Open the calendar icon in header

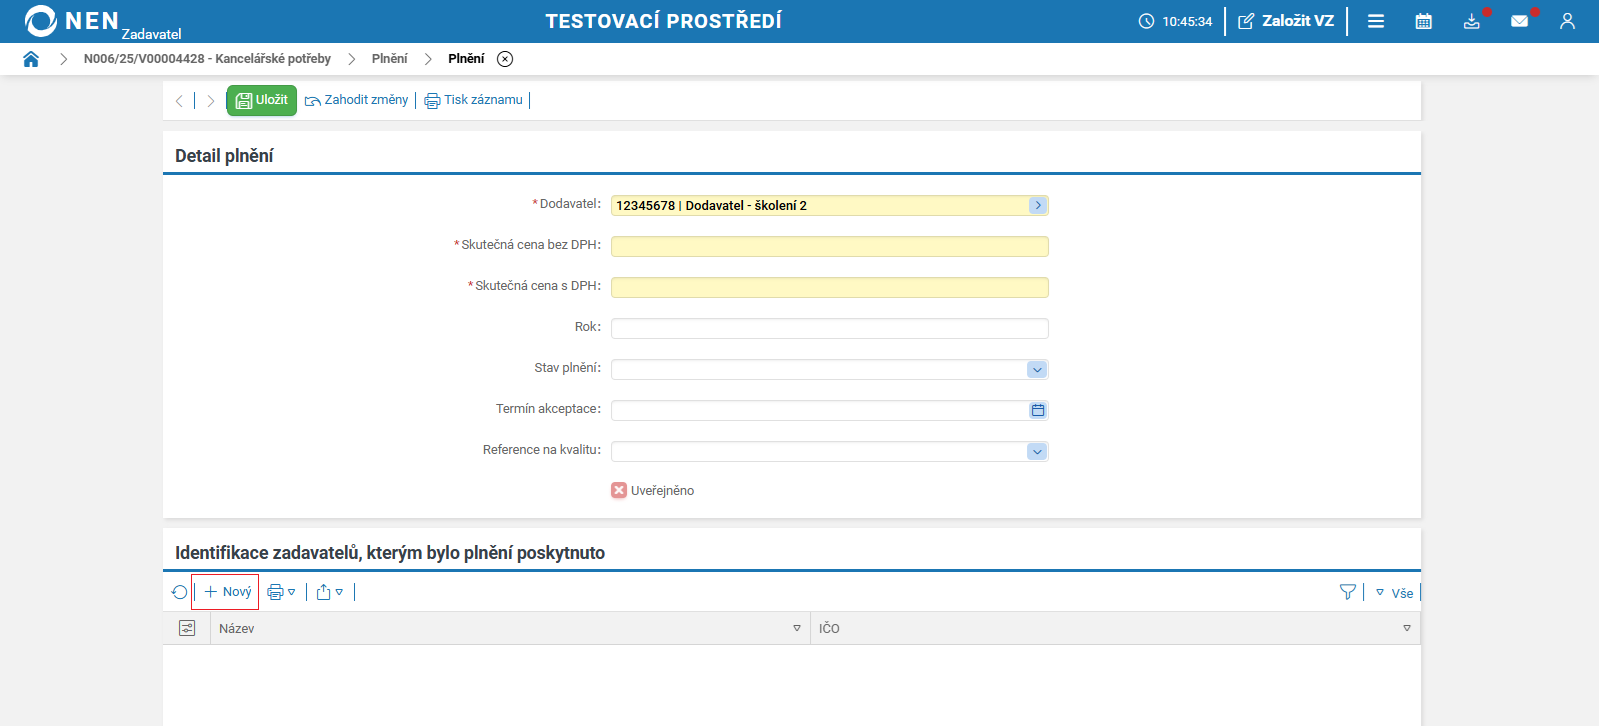click(1424, 21)
